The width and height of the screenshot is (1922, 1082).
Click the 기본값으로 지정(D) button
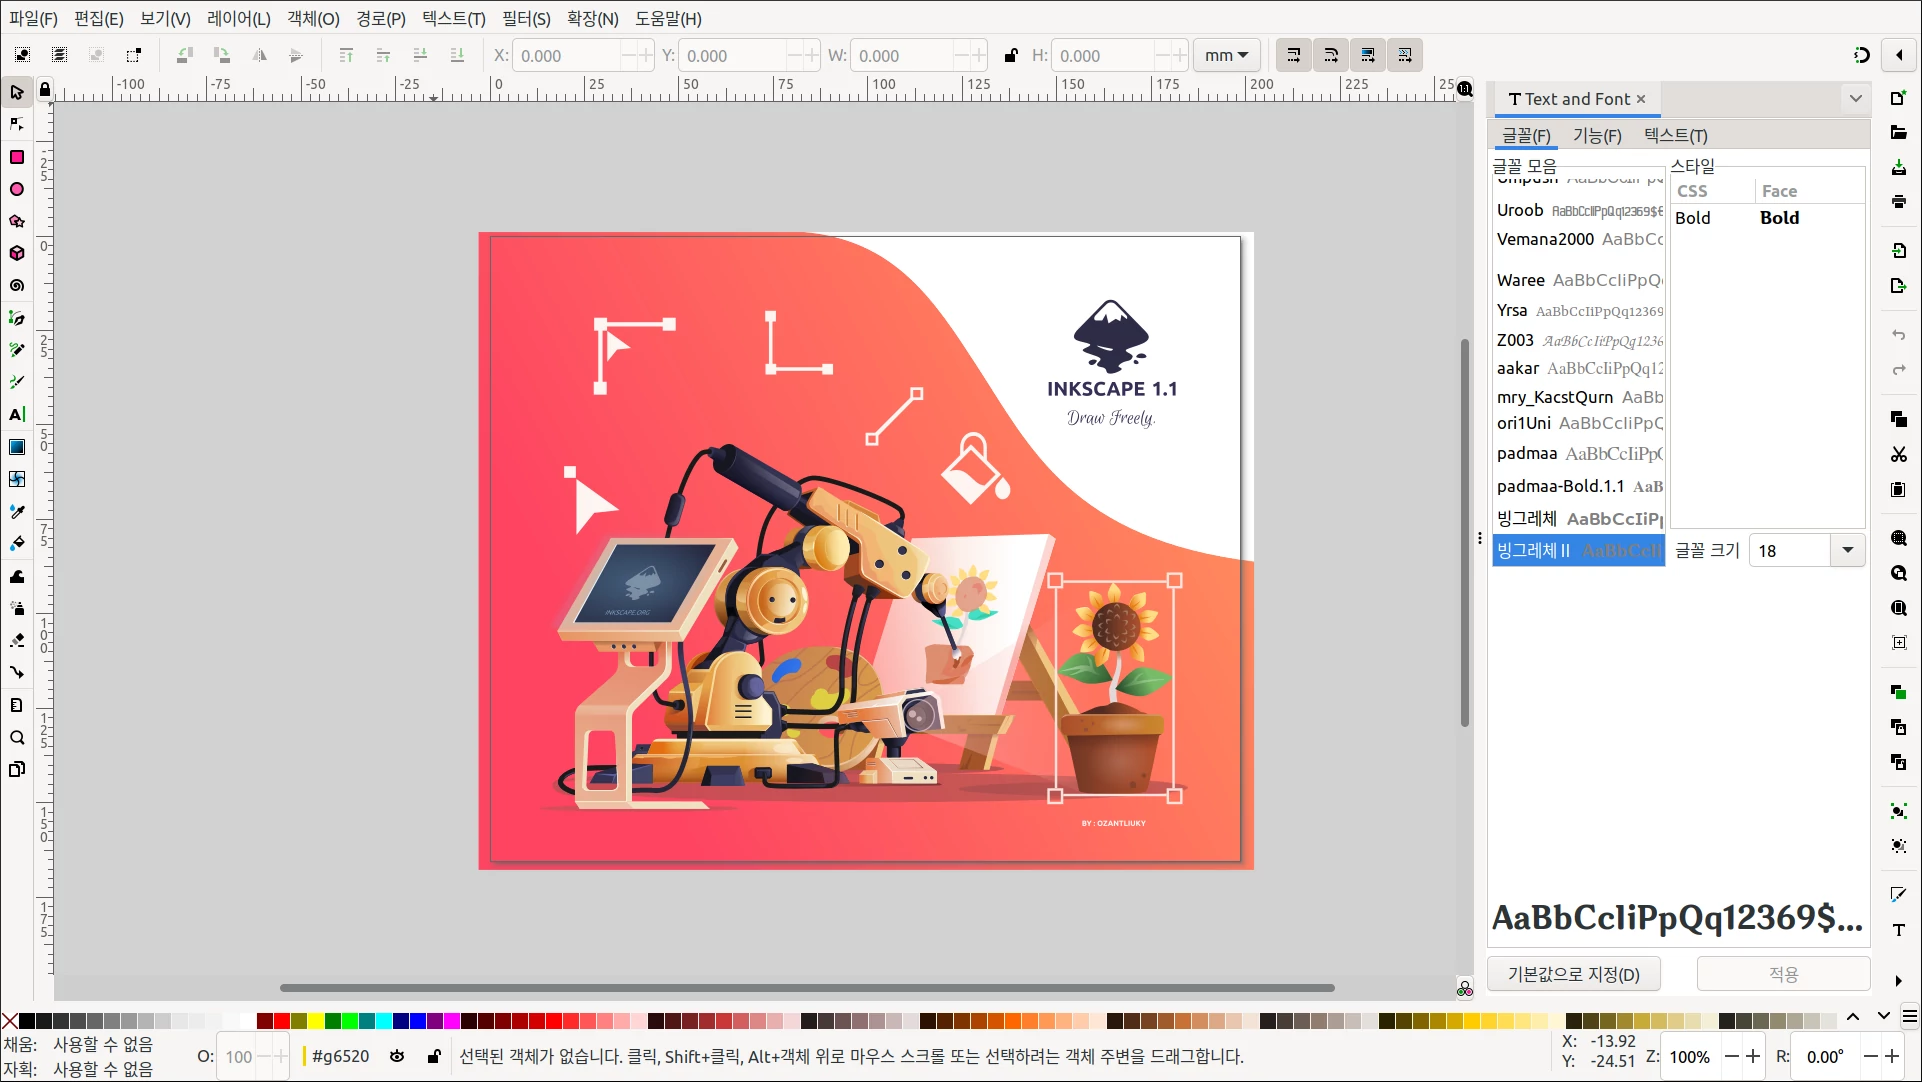tap(1573, 974)
